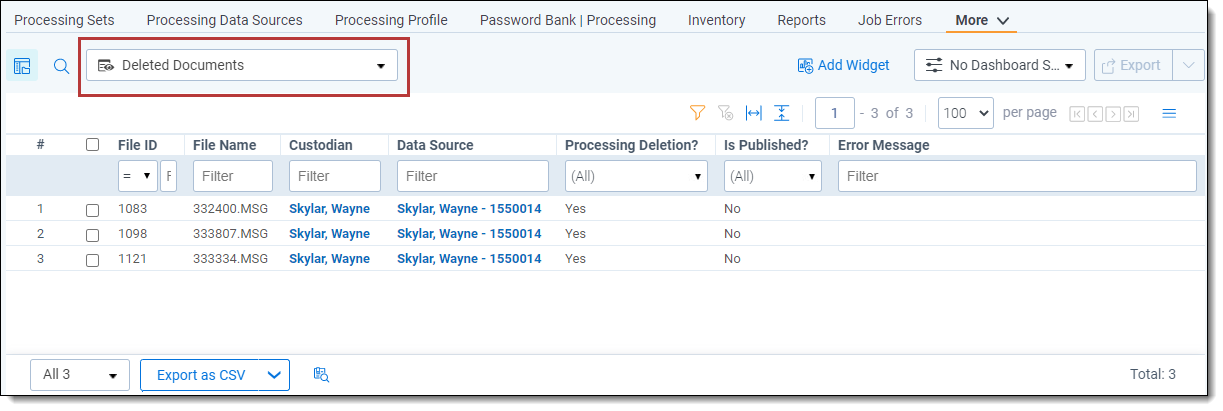1223x411 pixels.
Task: Open the hamburger grid settings menu
Action: pyautogui.click(x=1169, y=113)
